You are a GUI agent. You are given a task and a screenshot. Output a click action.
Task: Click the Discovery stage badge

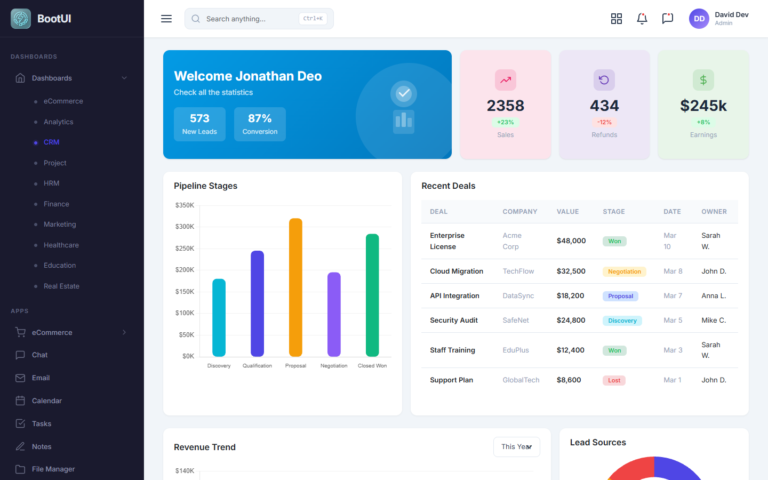coord(622,320)
